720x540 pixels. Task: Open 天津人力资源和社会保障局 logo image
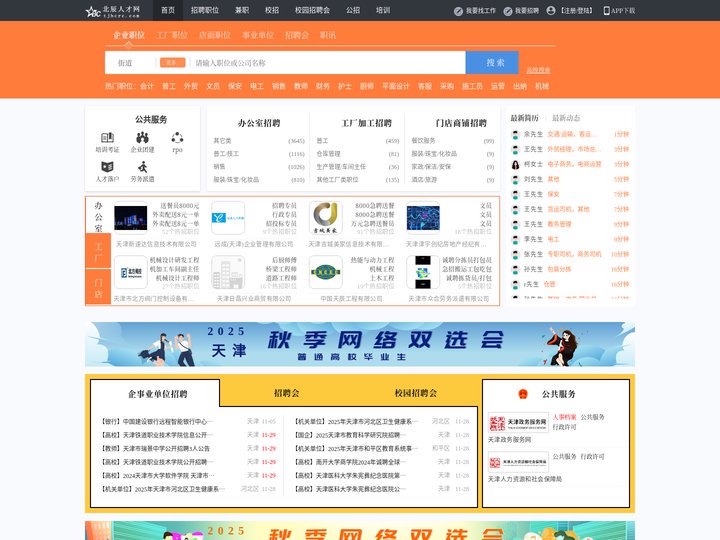click(x=518, y=462)
